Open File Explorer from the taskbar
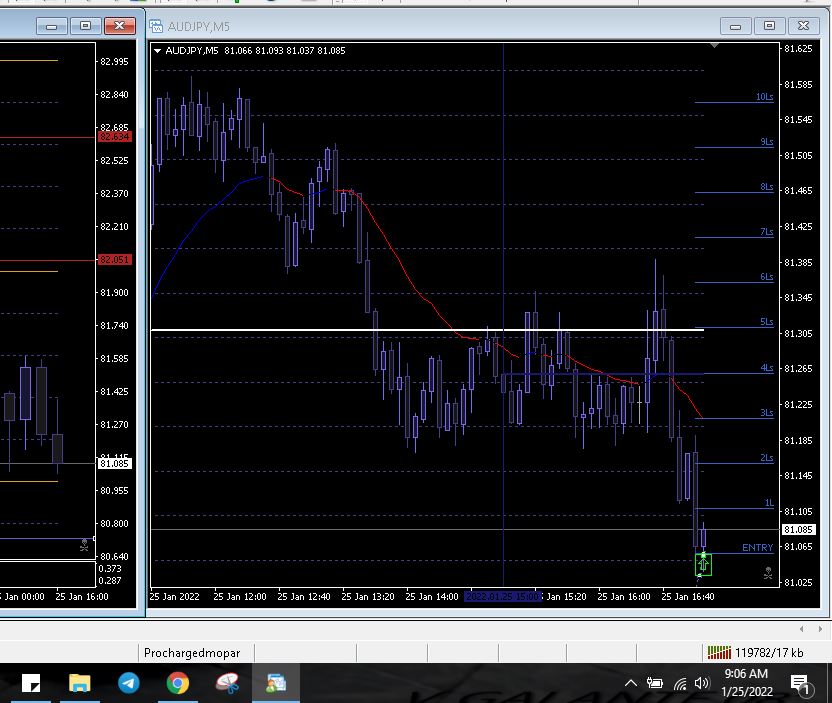 click(80, 683)
